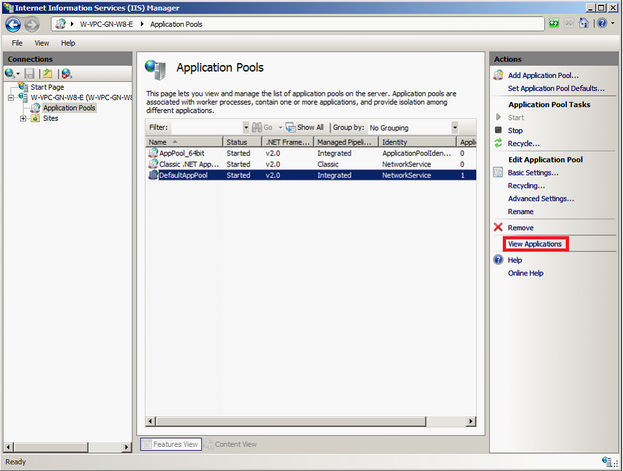Sort by the Managed Pipeli... column header

(x=346, y=142)
